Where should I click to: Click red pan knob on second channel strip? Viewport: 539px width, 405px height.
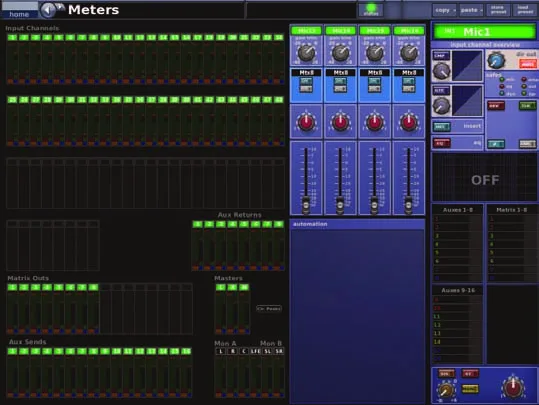pyautogui.click(x=340, y=122)
